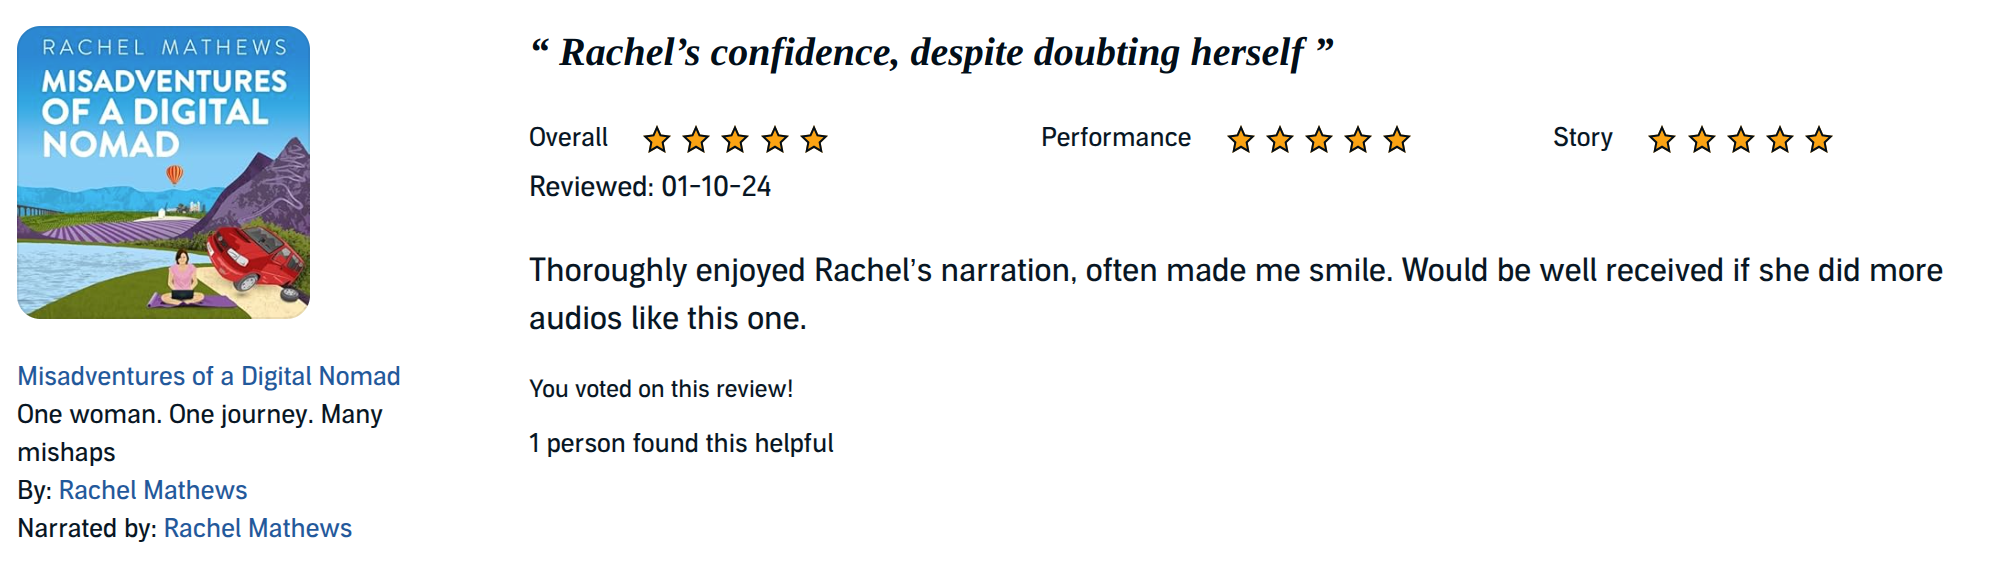Click the first Performance rating star
2012x574 pixels.
click(1241, 139)
